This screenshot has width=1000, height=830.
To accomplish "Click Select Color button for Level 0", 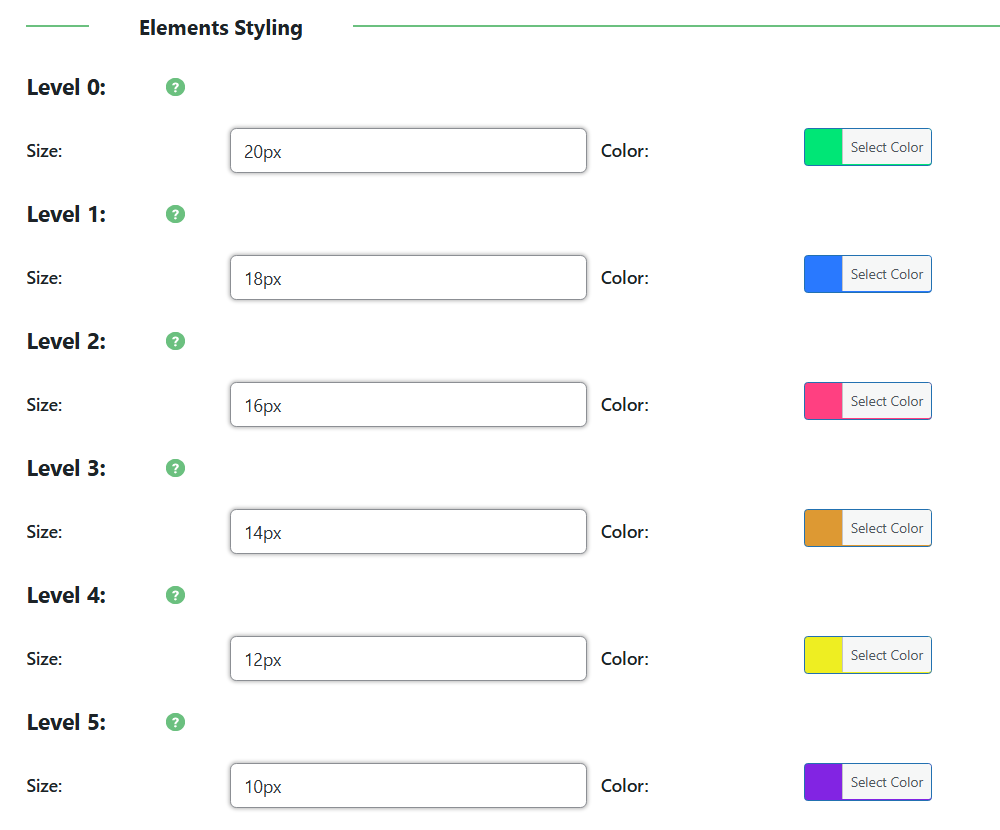I will coord(886,147).
